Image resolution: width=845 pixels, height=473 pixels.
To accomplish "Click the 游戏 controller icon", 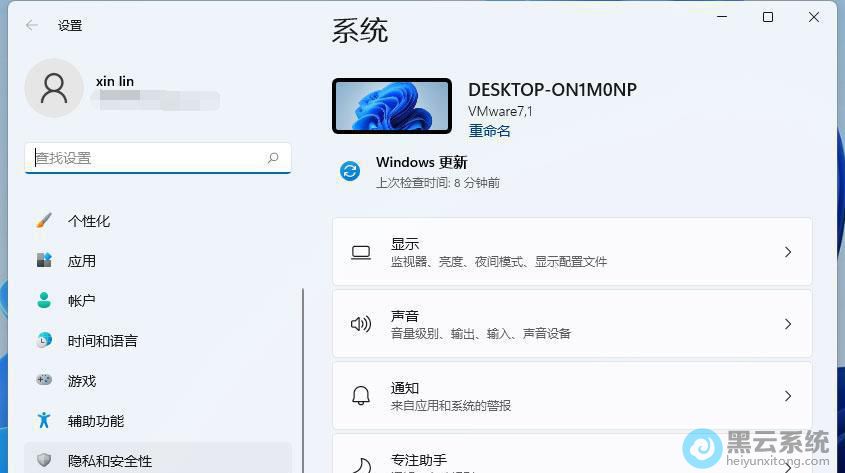I will click(44, 381).
